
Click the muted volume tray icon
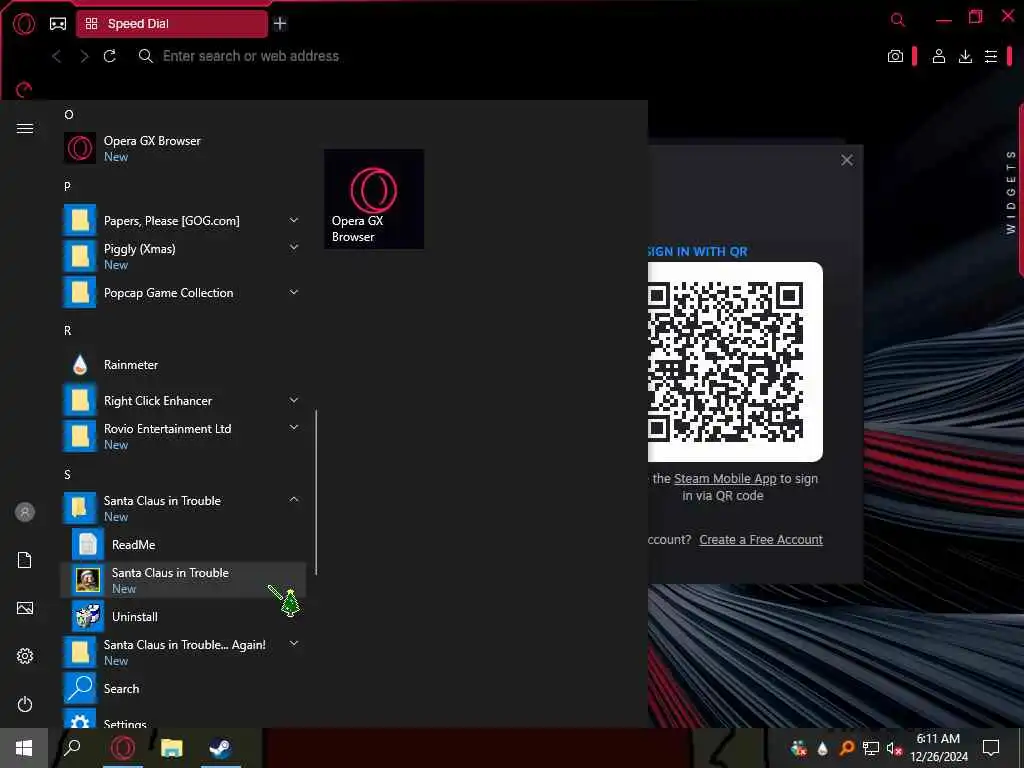click(894, 748)
